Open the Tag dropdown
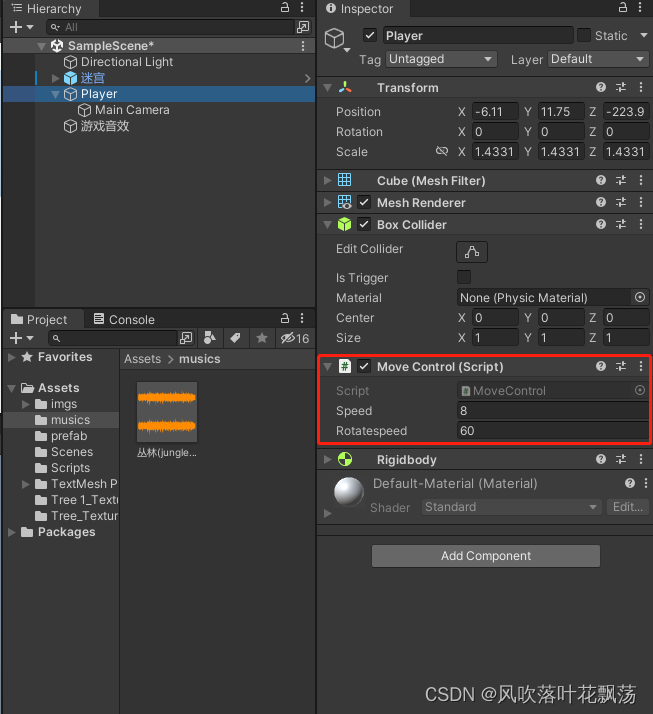 click(441, 59)
